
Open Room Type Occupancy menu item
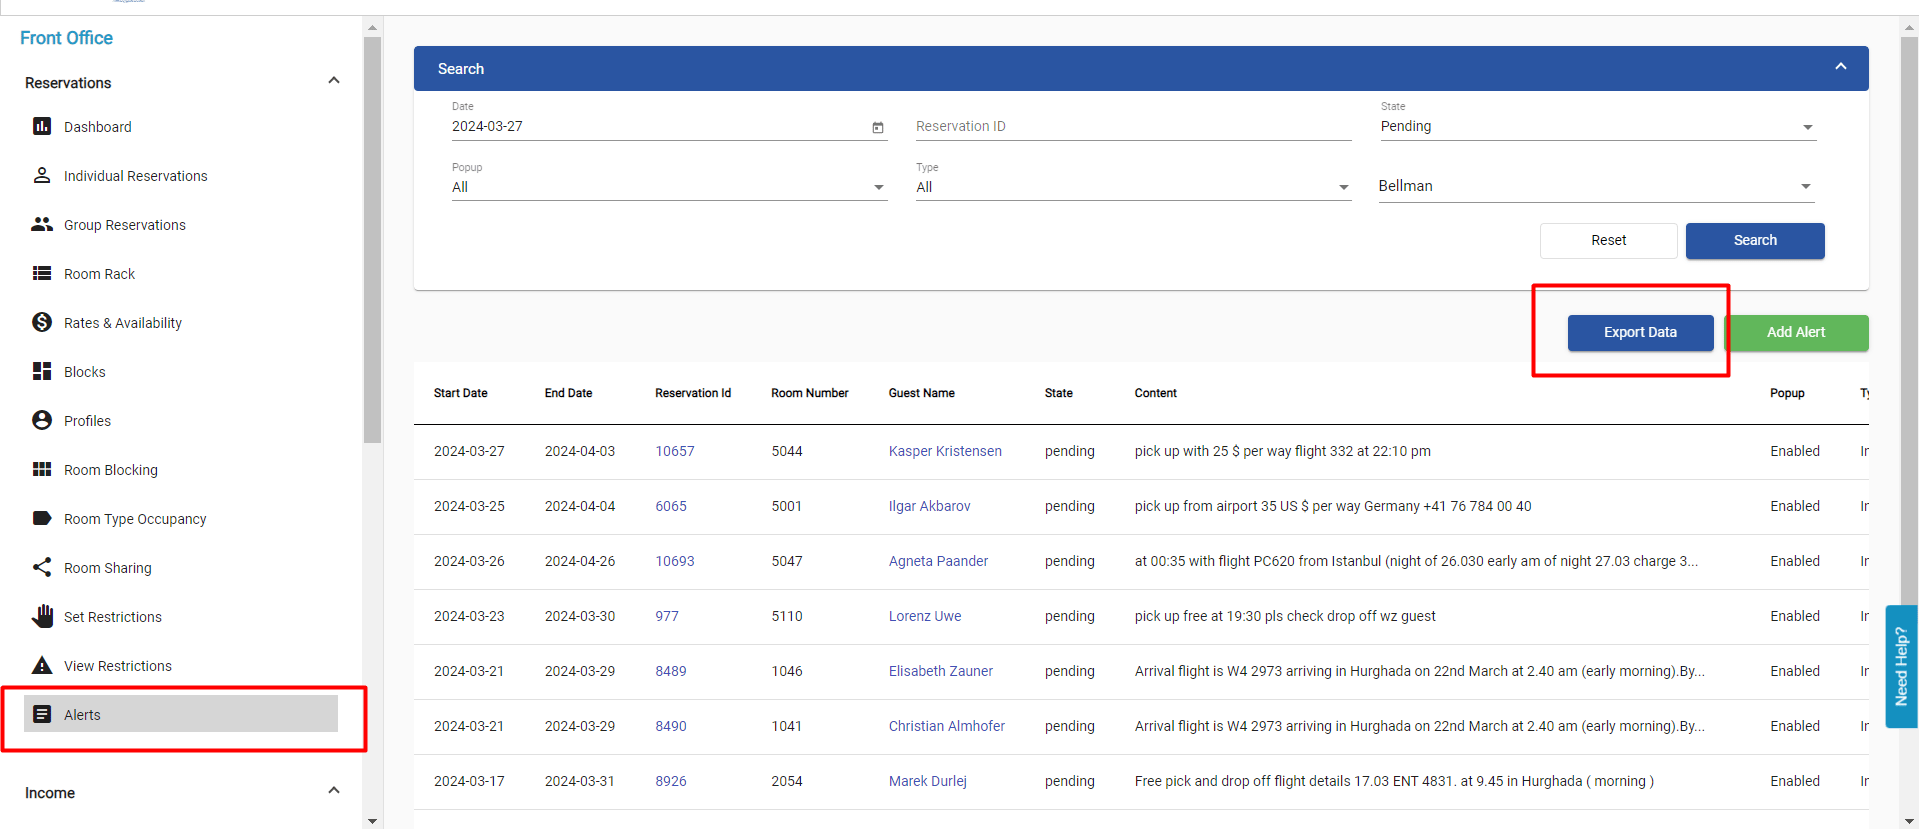tap(135, 519)
